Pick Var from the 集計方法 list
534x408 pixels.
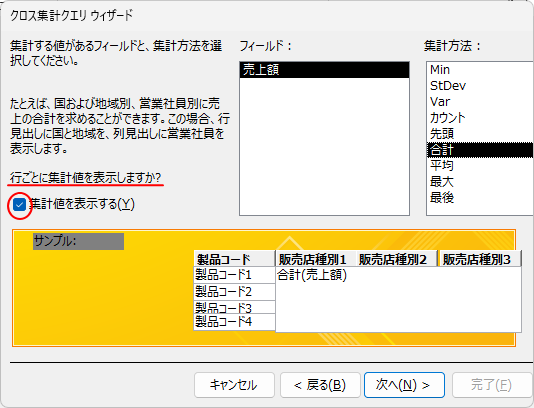(x=480, y=101)
